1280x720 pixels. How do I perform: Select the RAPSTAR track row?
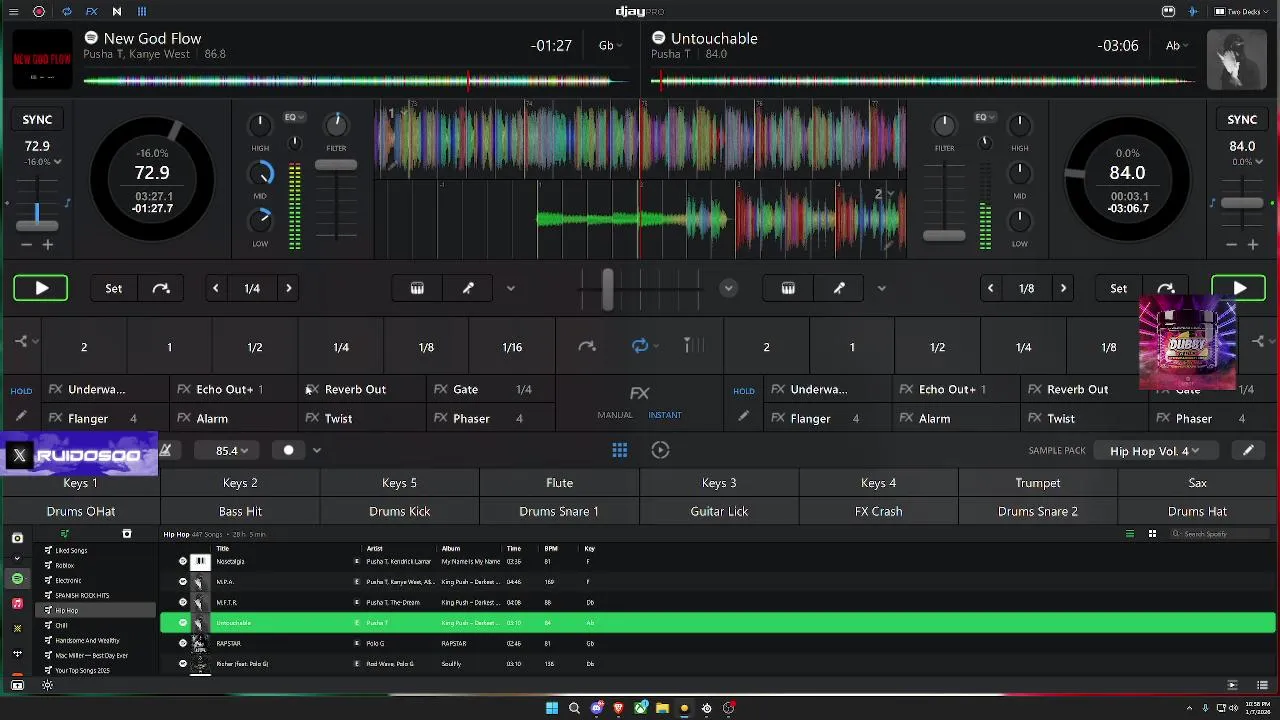718,644
